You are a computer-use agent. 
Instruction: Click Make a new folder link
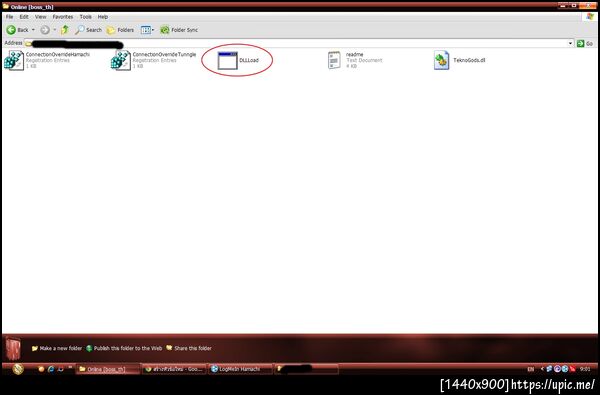pyautogui.click(x=57, y=348)
